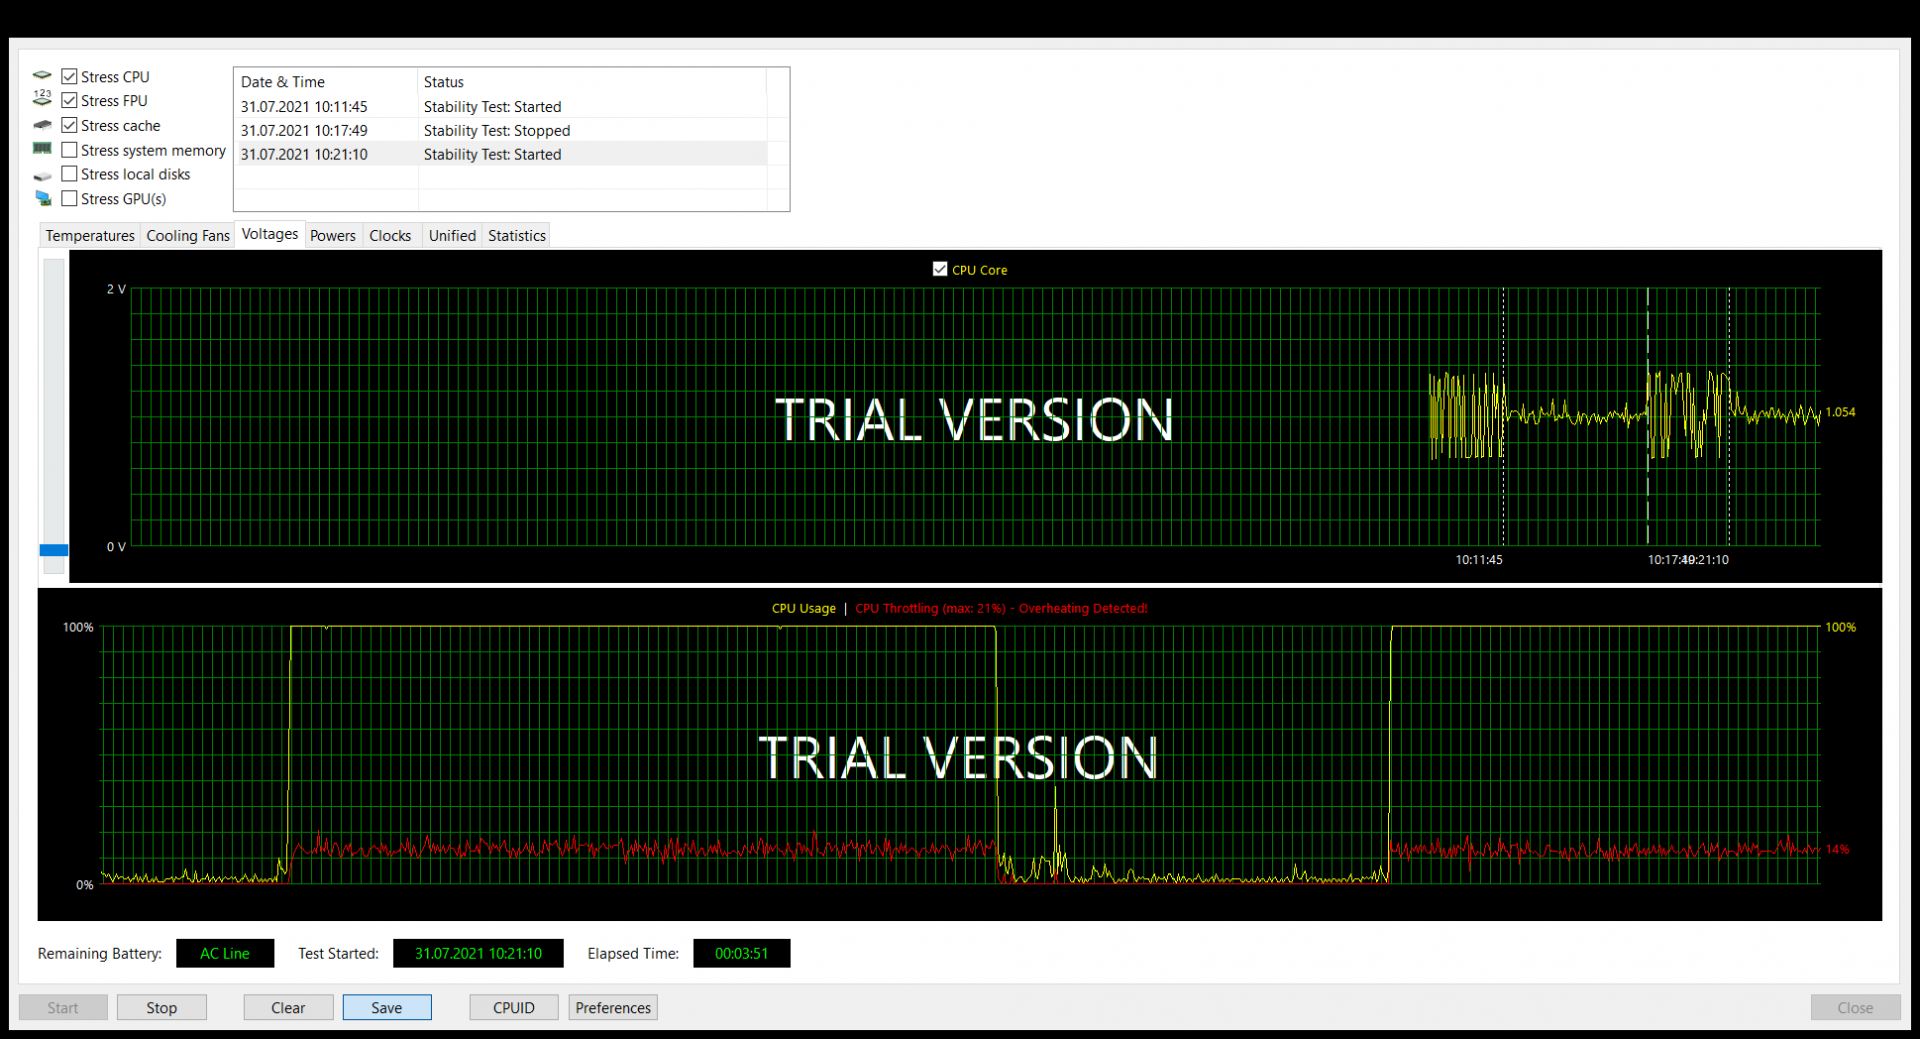
Task: Click the 1.054 voltage value label
Action: point(1840,412)
